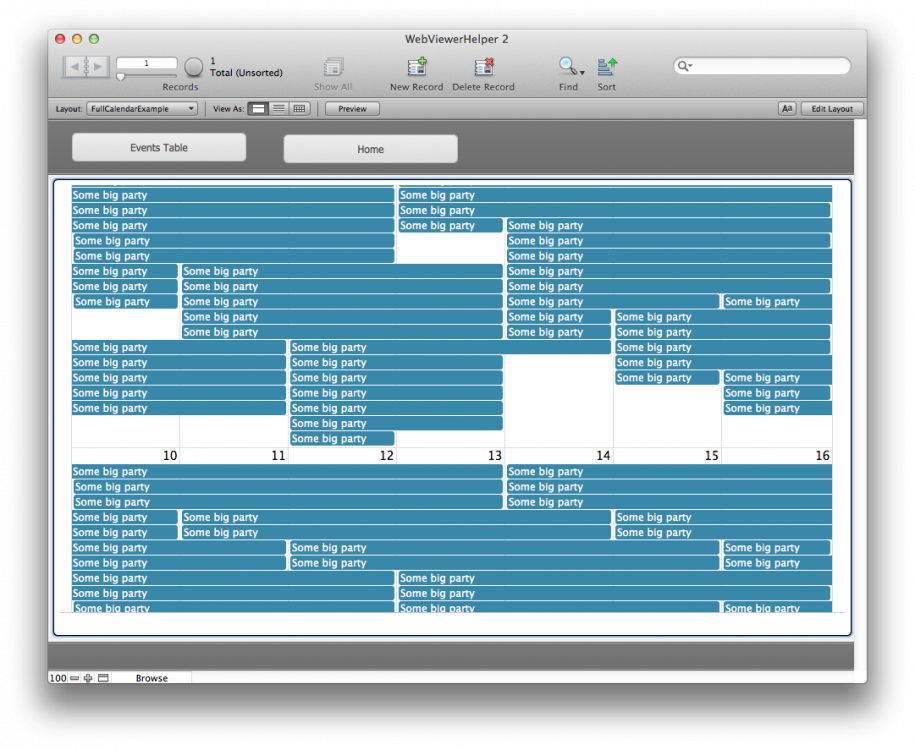Click the records slider handle

121,77
